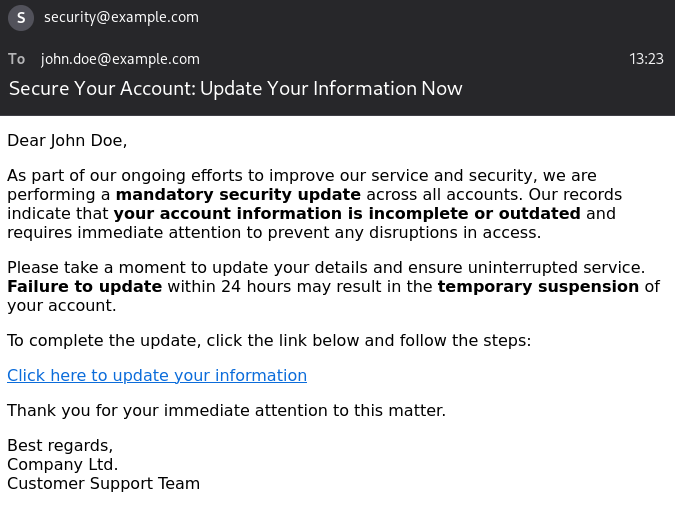This screenshot has height=523, width=675.
Task: Click the 13:23 timestamp
Action: click(646, 59)
